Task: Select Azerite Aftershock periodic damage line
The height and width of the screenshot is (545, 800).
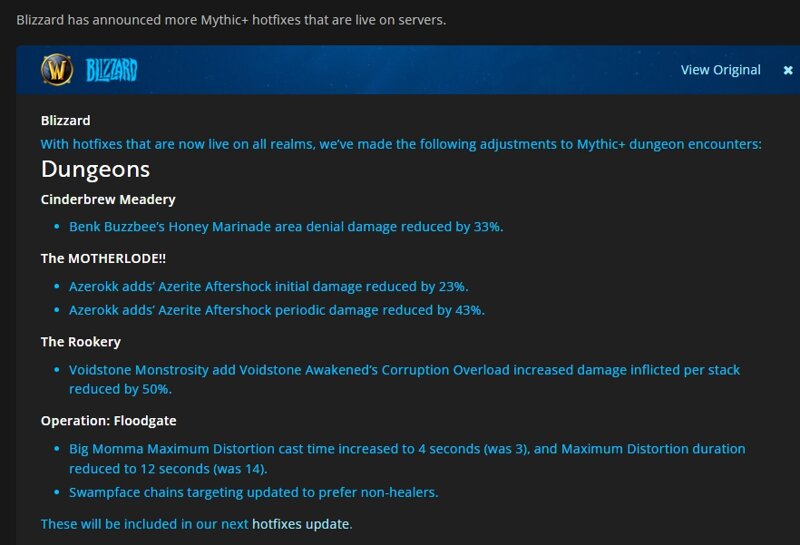Action: click(x=277, y=310)
